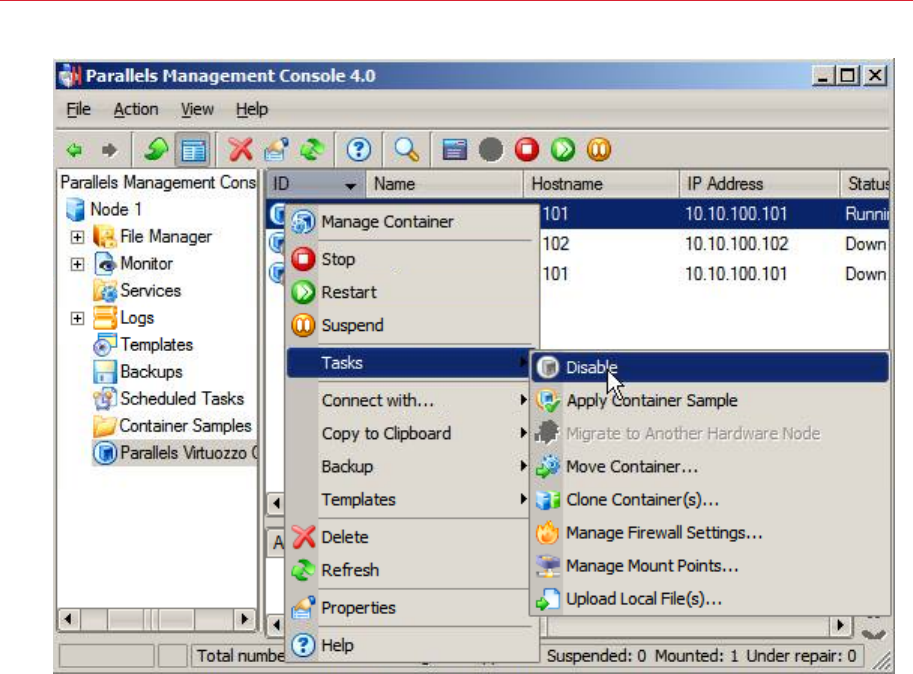Click the tree pane left scroll arrow

click(x=69, y=619)
